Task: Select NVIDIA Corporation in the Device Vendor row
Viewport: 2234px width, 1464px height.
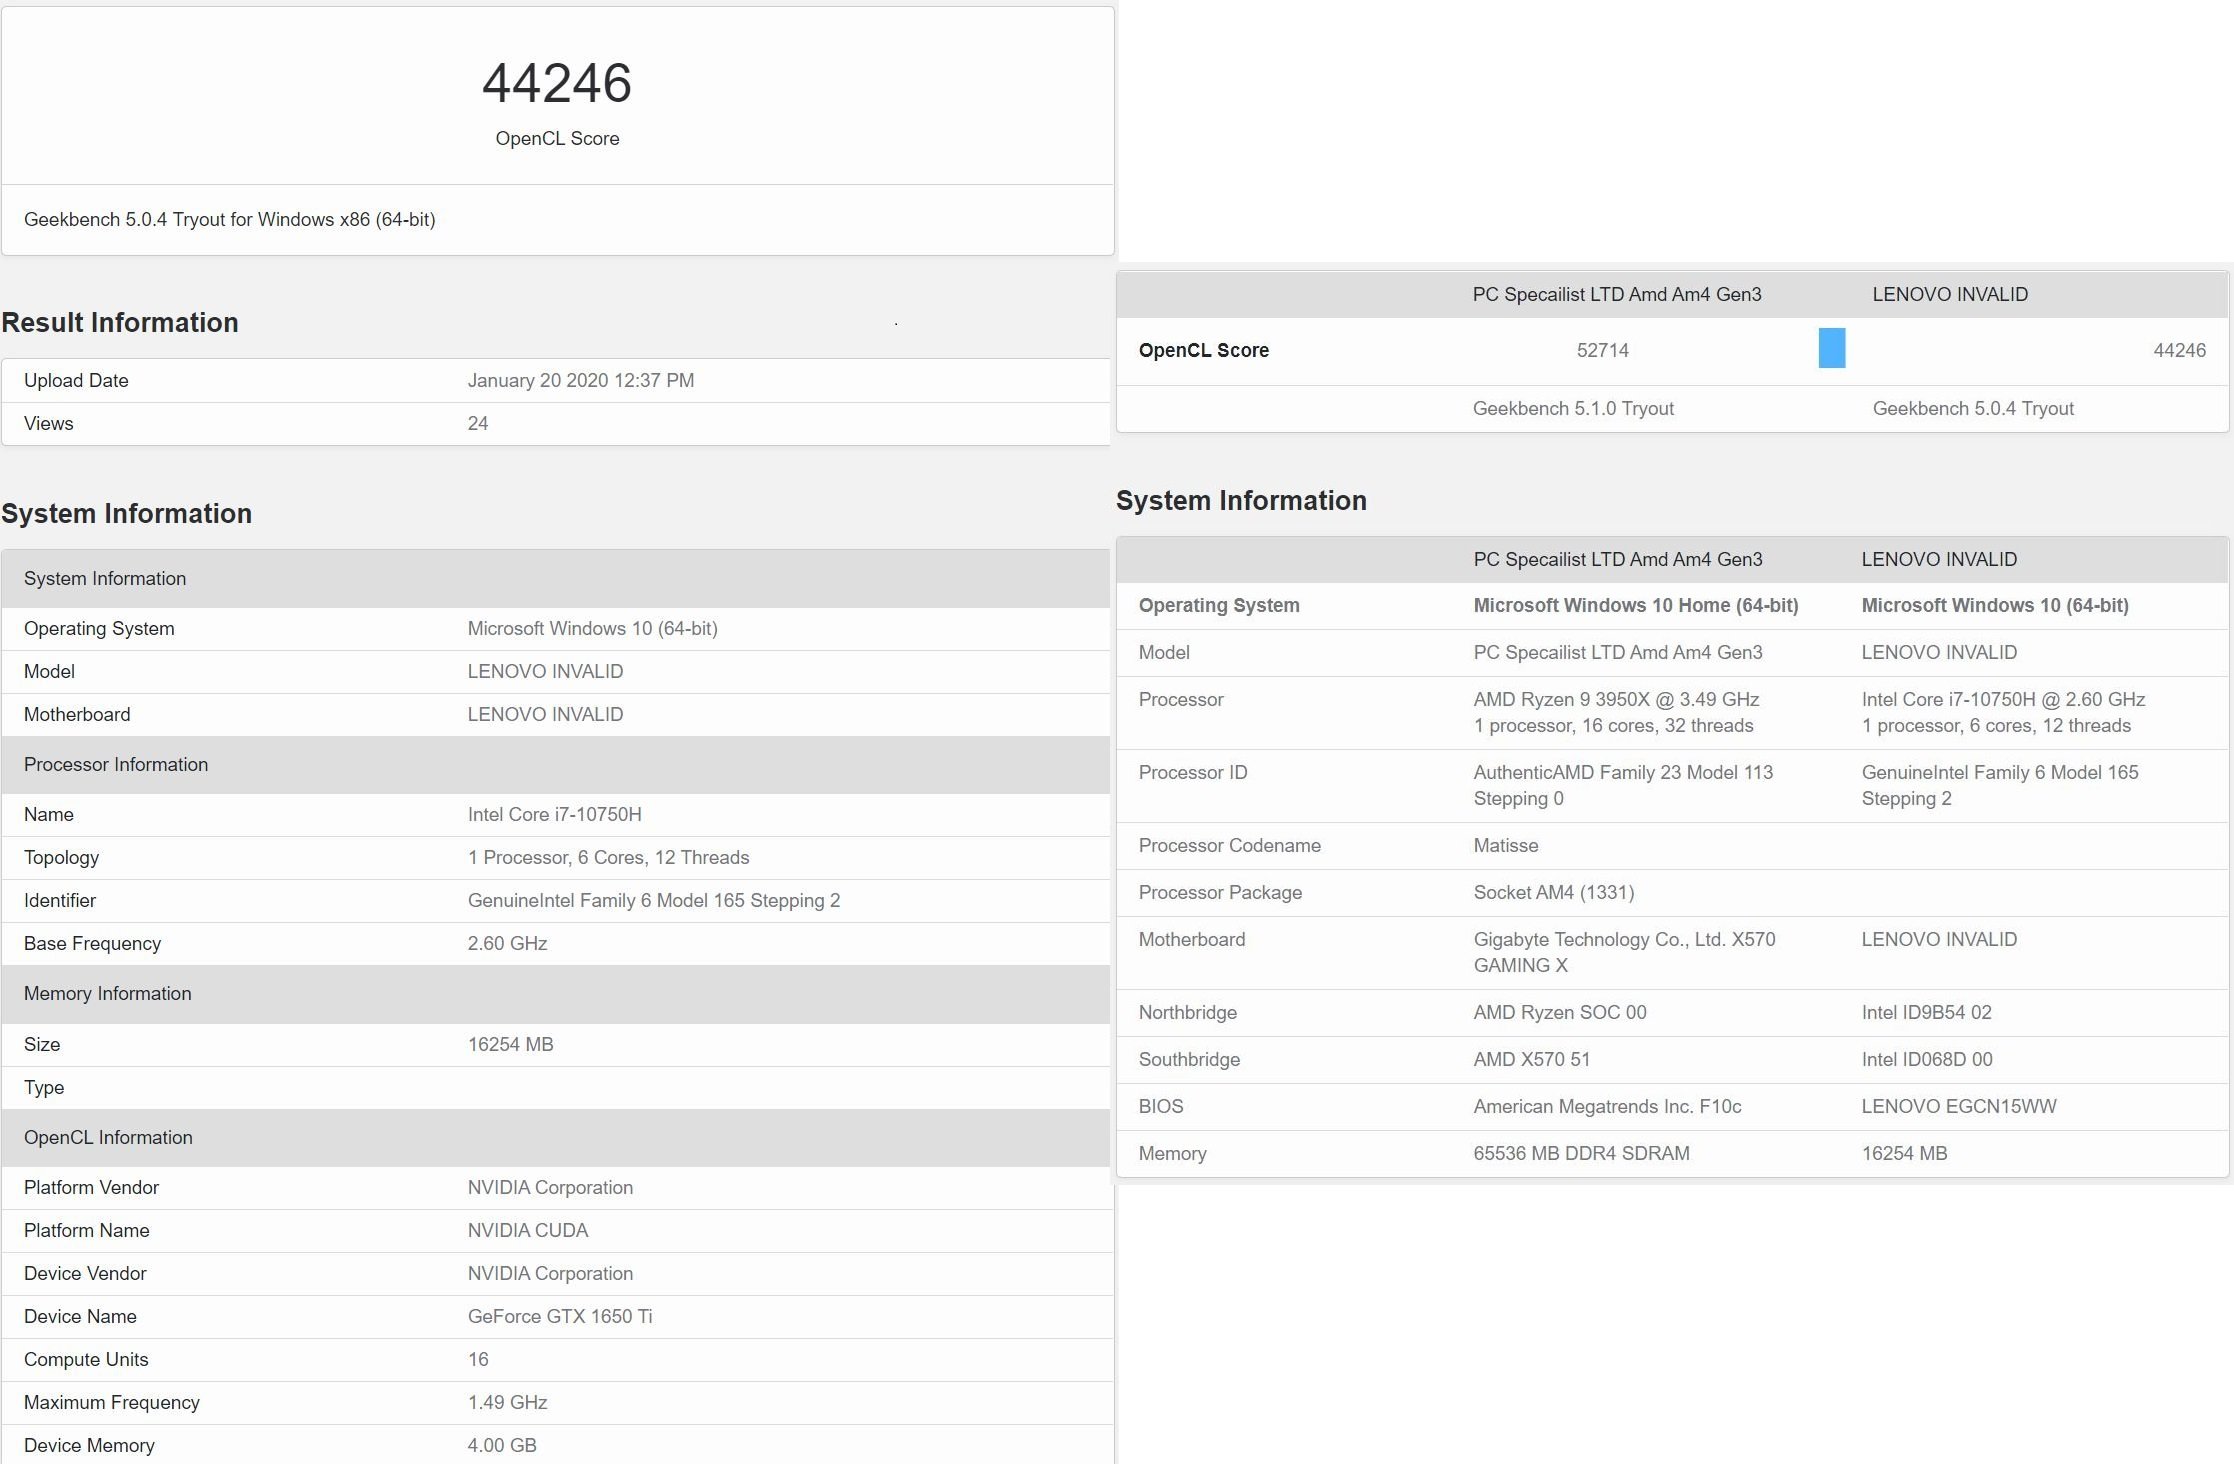Action: click(x=550, y=1274)
